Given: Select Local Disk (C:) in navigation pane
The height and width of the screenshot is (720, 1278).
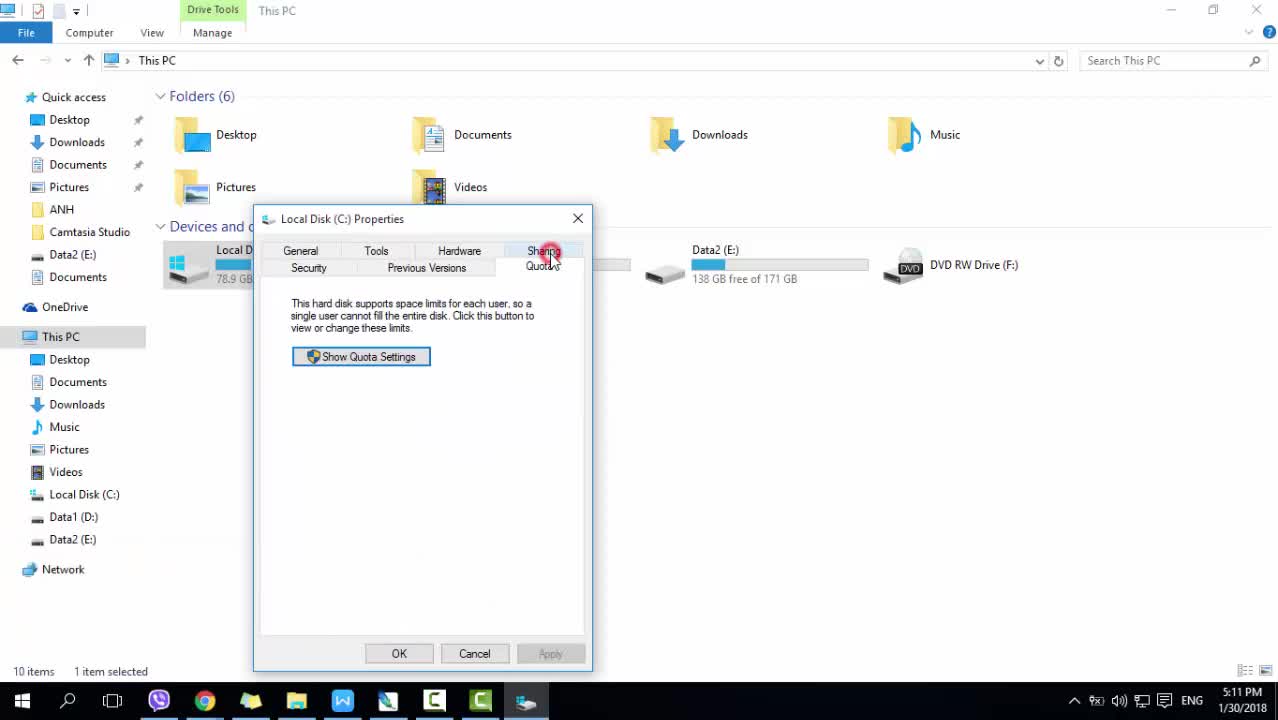Looking at the screenshot, I should click(84, 495).
